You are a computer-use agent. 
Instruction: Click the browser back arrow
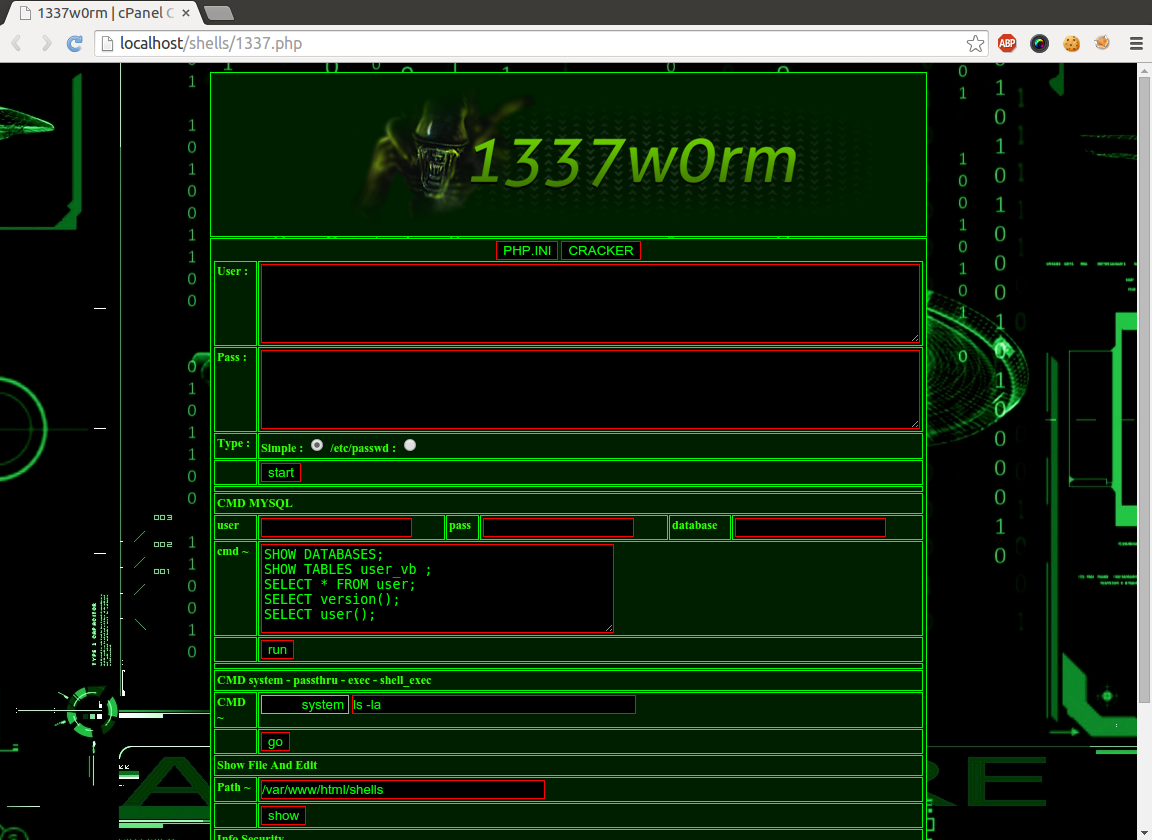(x=16, y=43)
